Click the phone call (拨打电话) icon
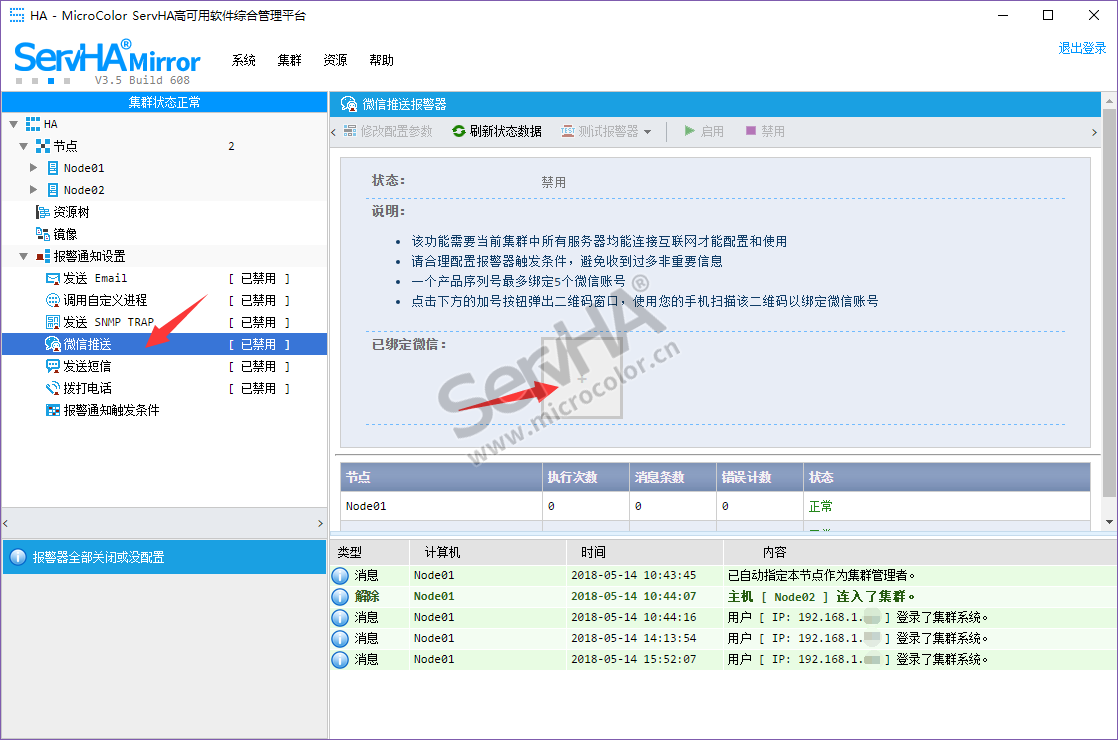 tap(53, 388)
